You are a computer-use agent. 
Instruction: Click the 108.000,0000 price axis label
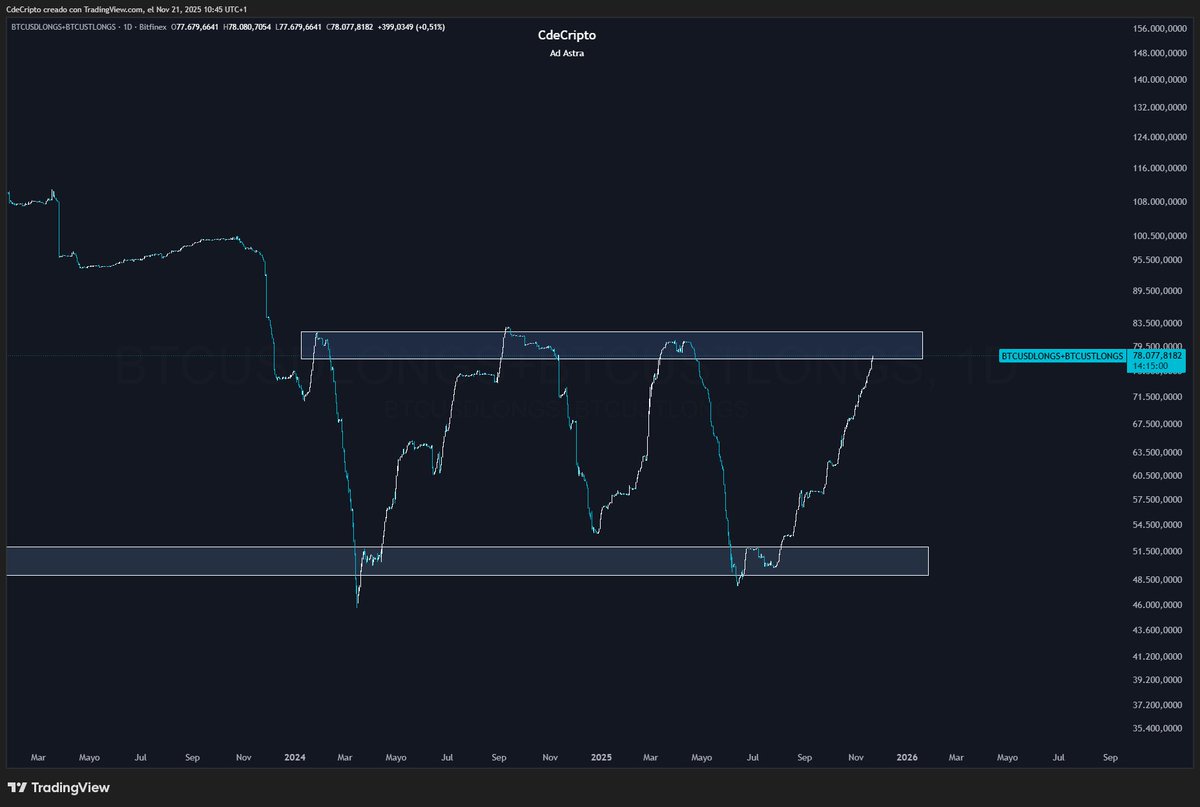(1160, 202)
